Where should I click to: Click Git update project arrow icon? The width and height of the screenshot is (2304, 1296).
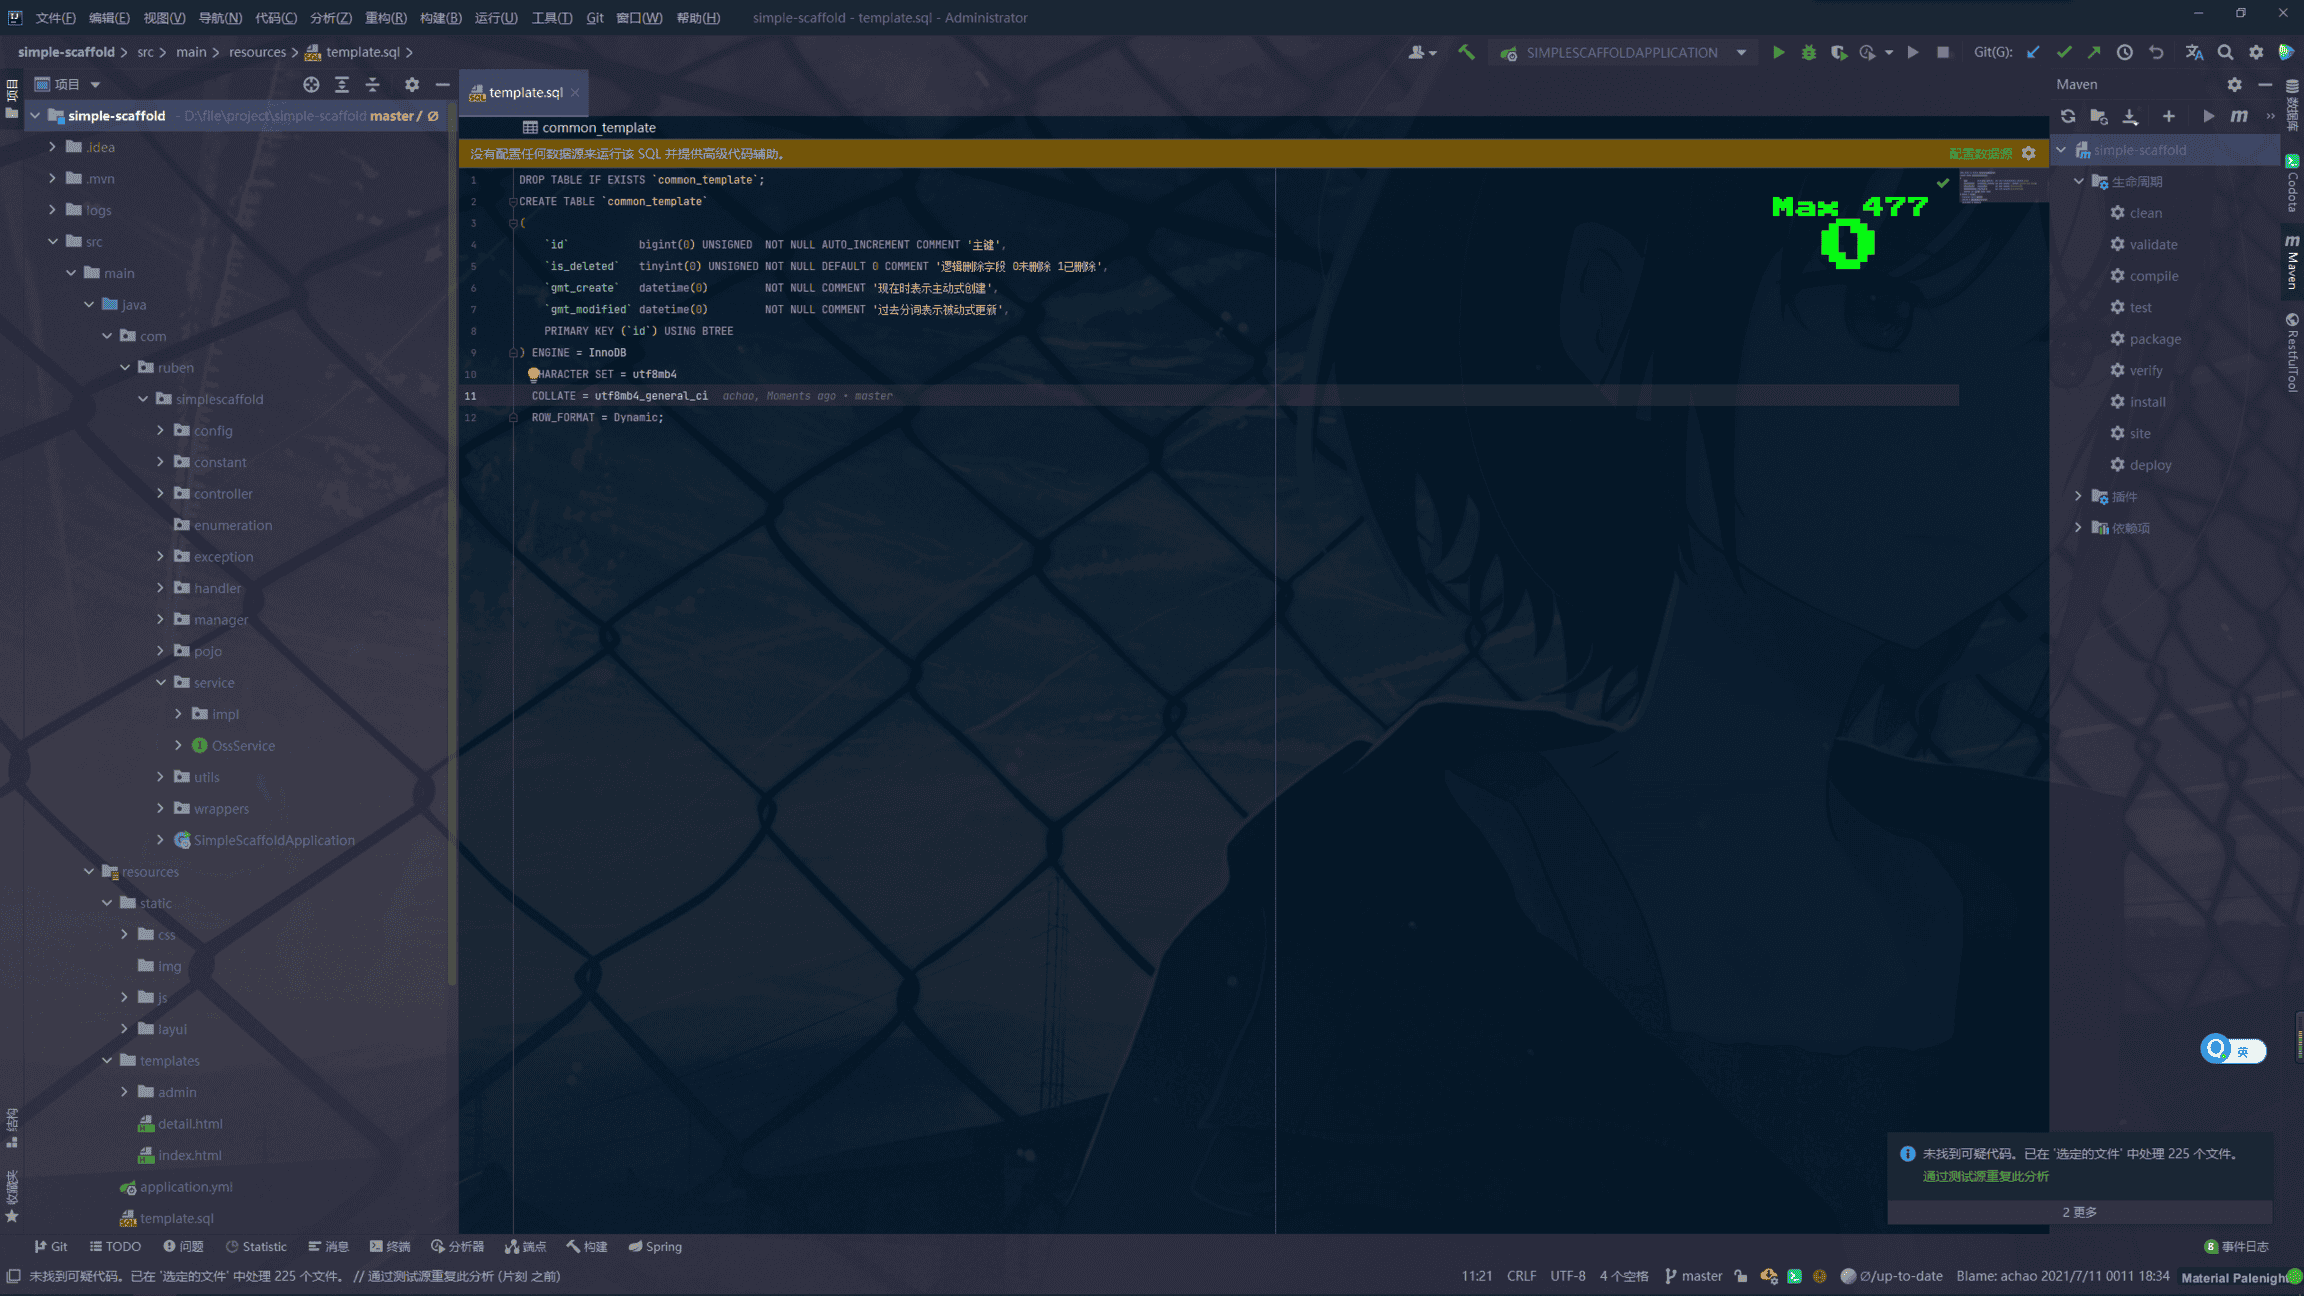point(2033,52)
